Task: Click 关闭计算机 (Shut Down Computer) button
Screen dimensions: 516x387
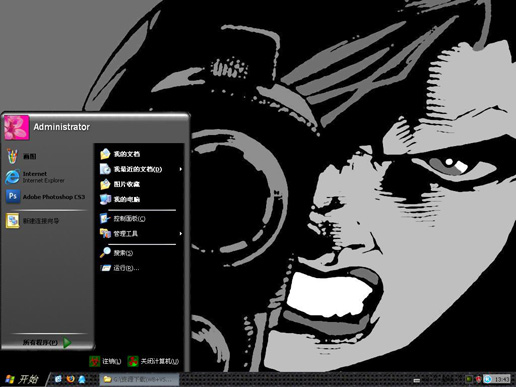Action: tap(153, 361)
